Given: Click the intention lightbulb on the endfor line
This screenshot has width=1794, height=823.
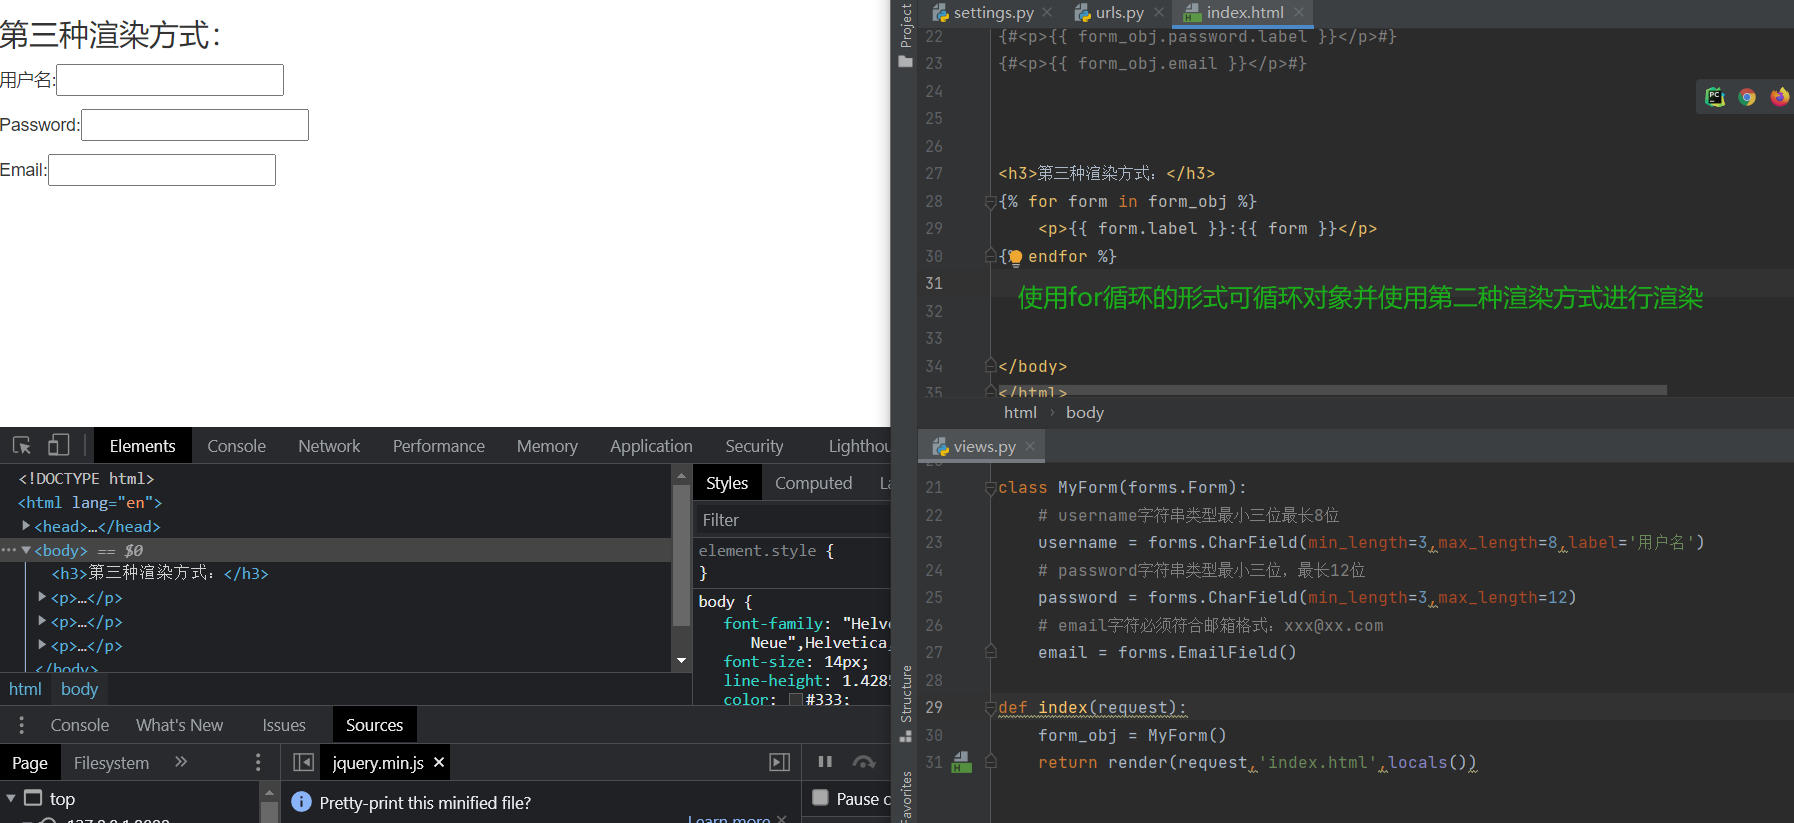Looking at the screenshot, I should pos(1015,257).
